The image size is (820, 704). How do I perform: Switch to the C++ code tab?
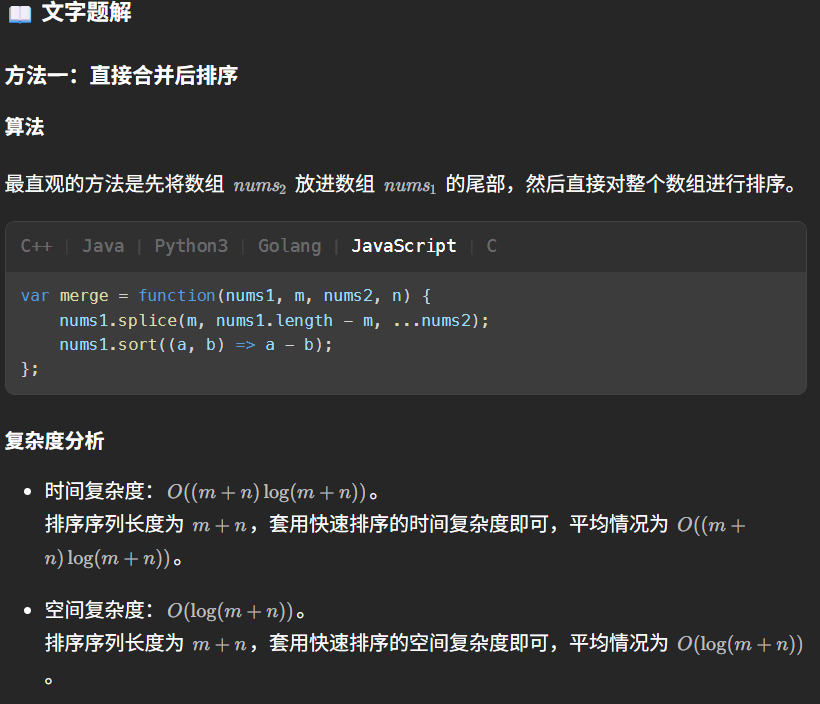point(37,246)
